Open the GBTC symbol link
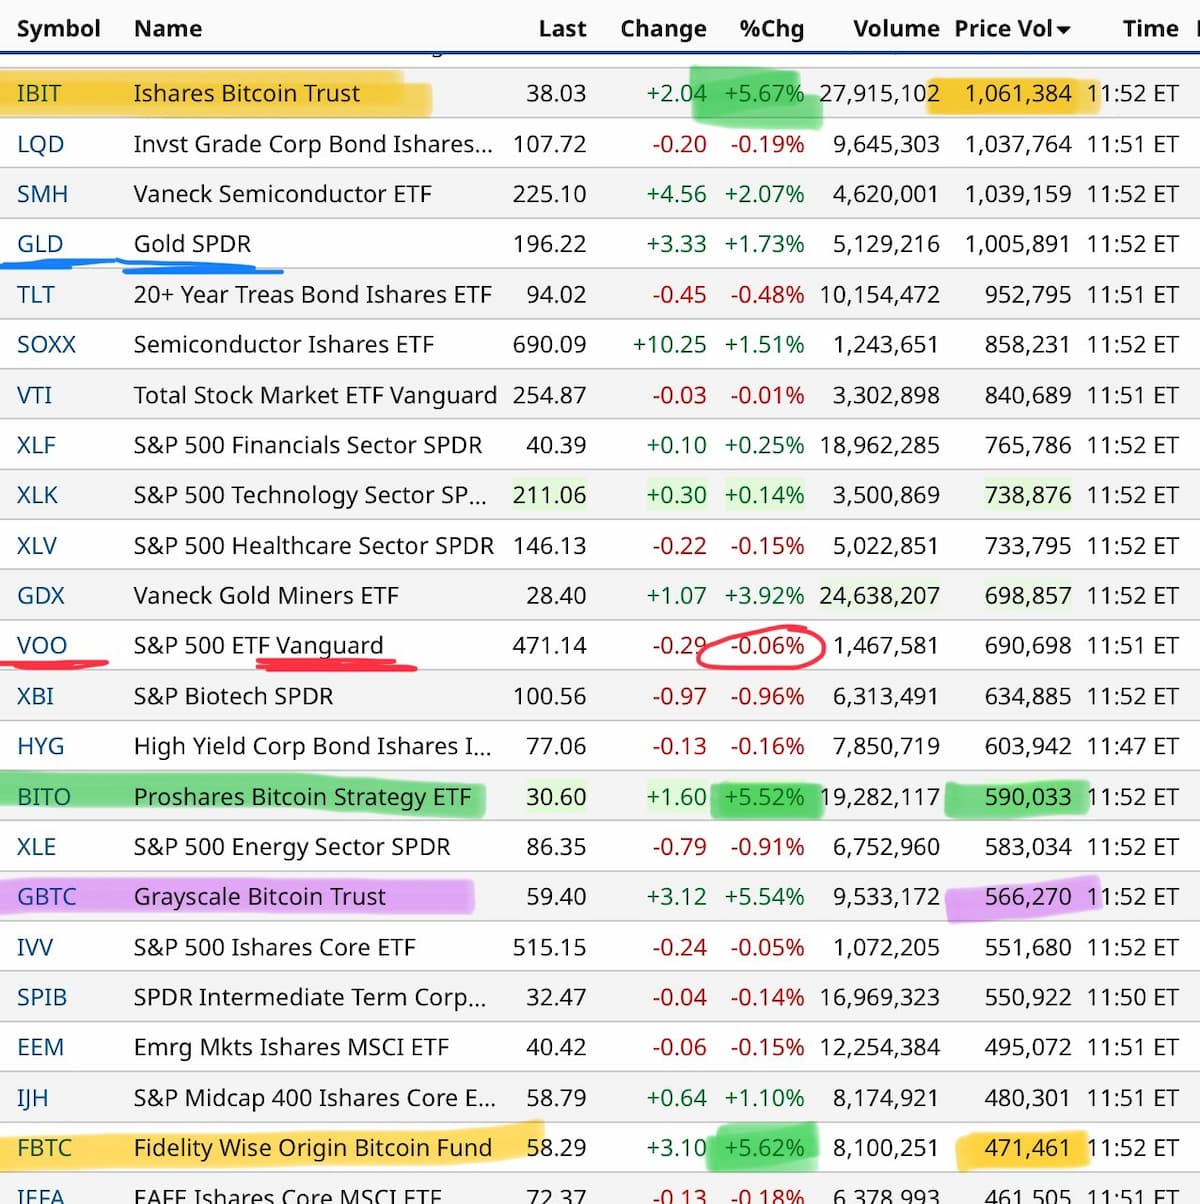 coord(47,897)
